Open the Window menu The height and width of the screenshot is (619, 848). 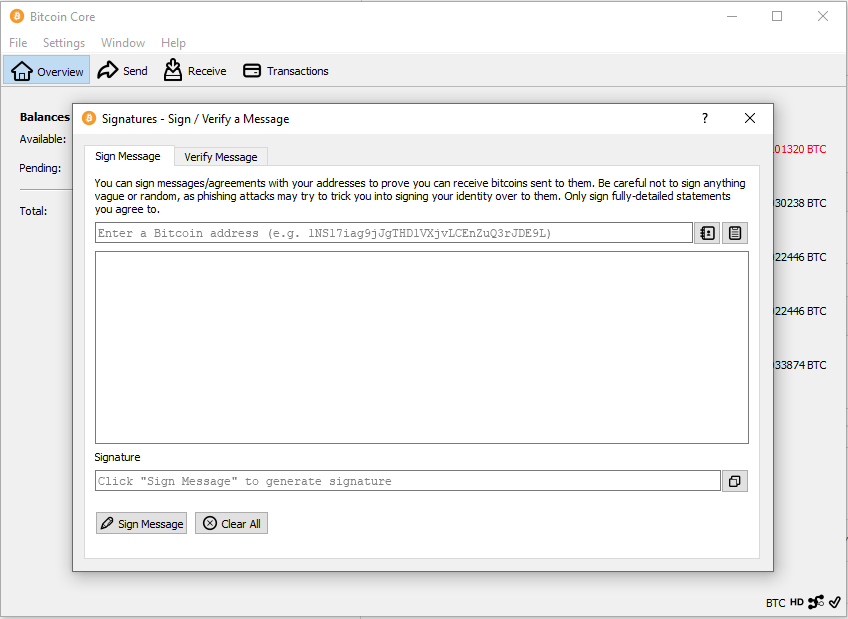(123, 43)
